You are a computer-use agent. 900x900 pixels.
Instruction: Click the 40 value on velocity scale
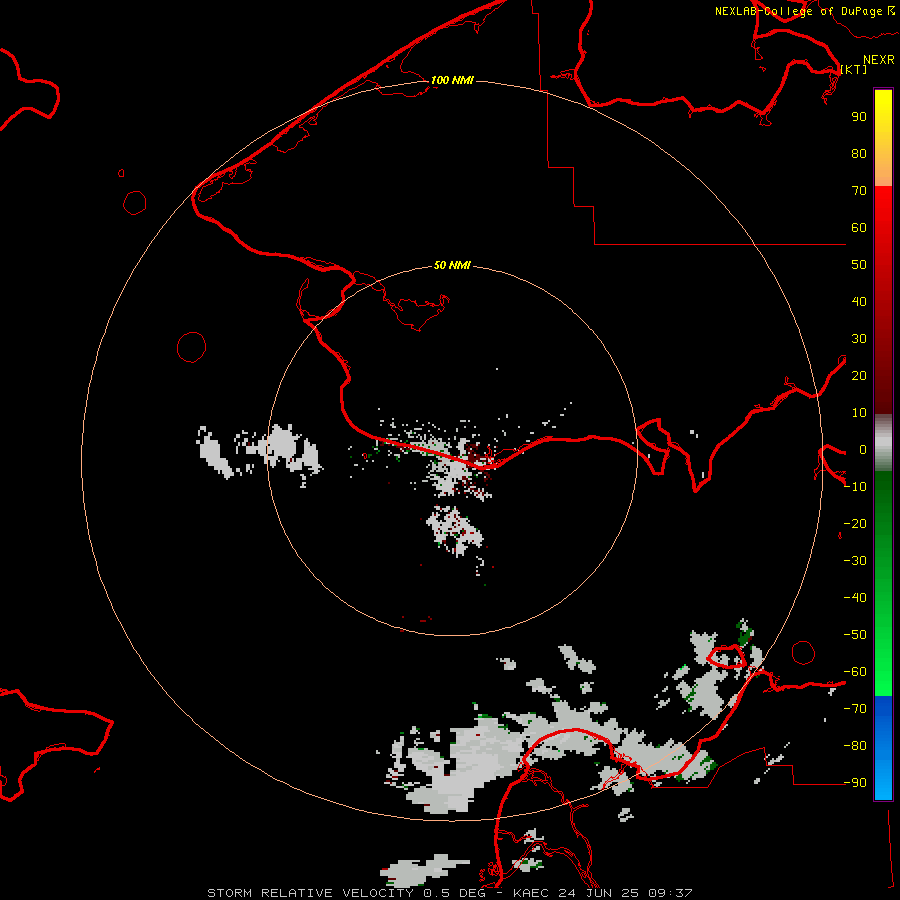[x=859, y=302]
